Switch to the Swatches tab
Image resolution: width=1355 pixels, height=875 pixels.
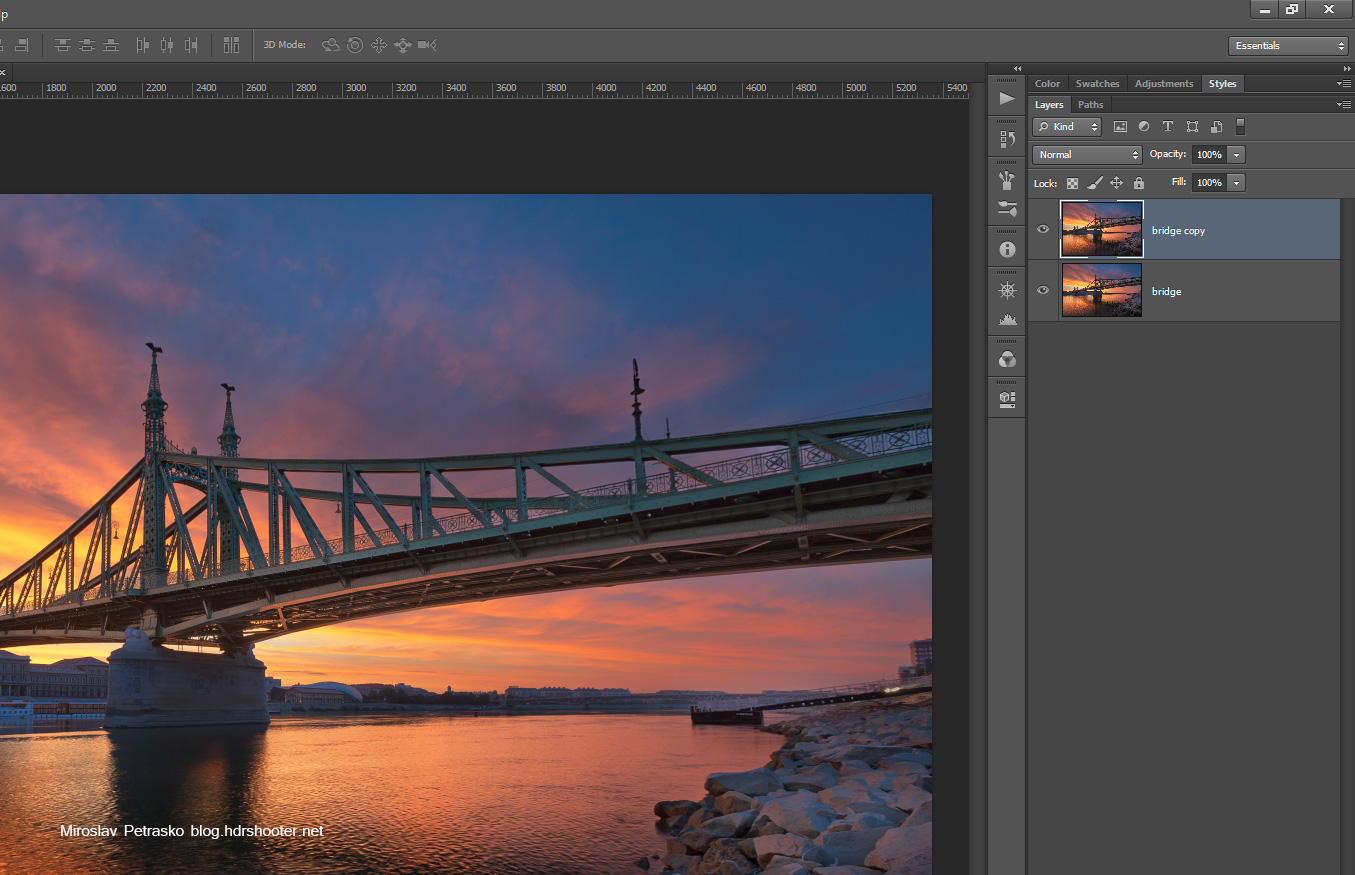[1097, 84]
